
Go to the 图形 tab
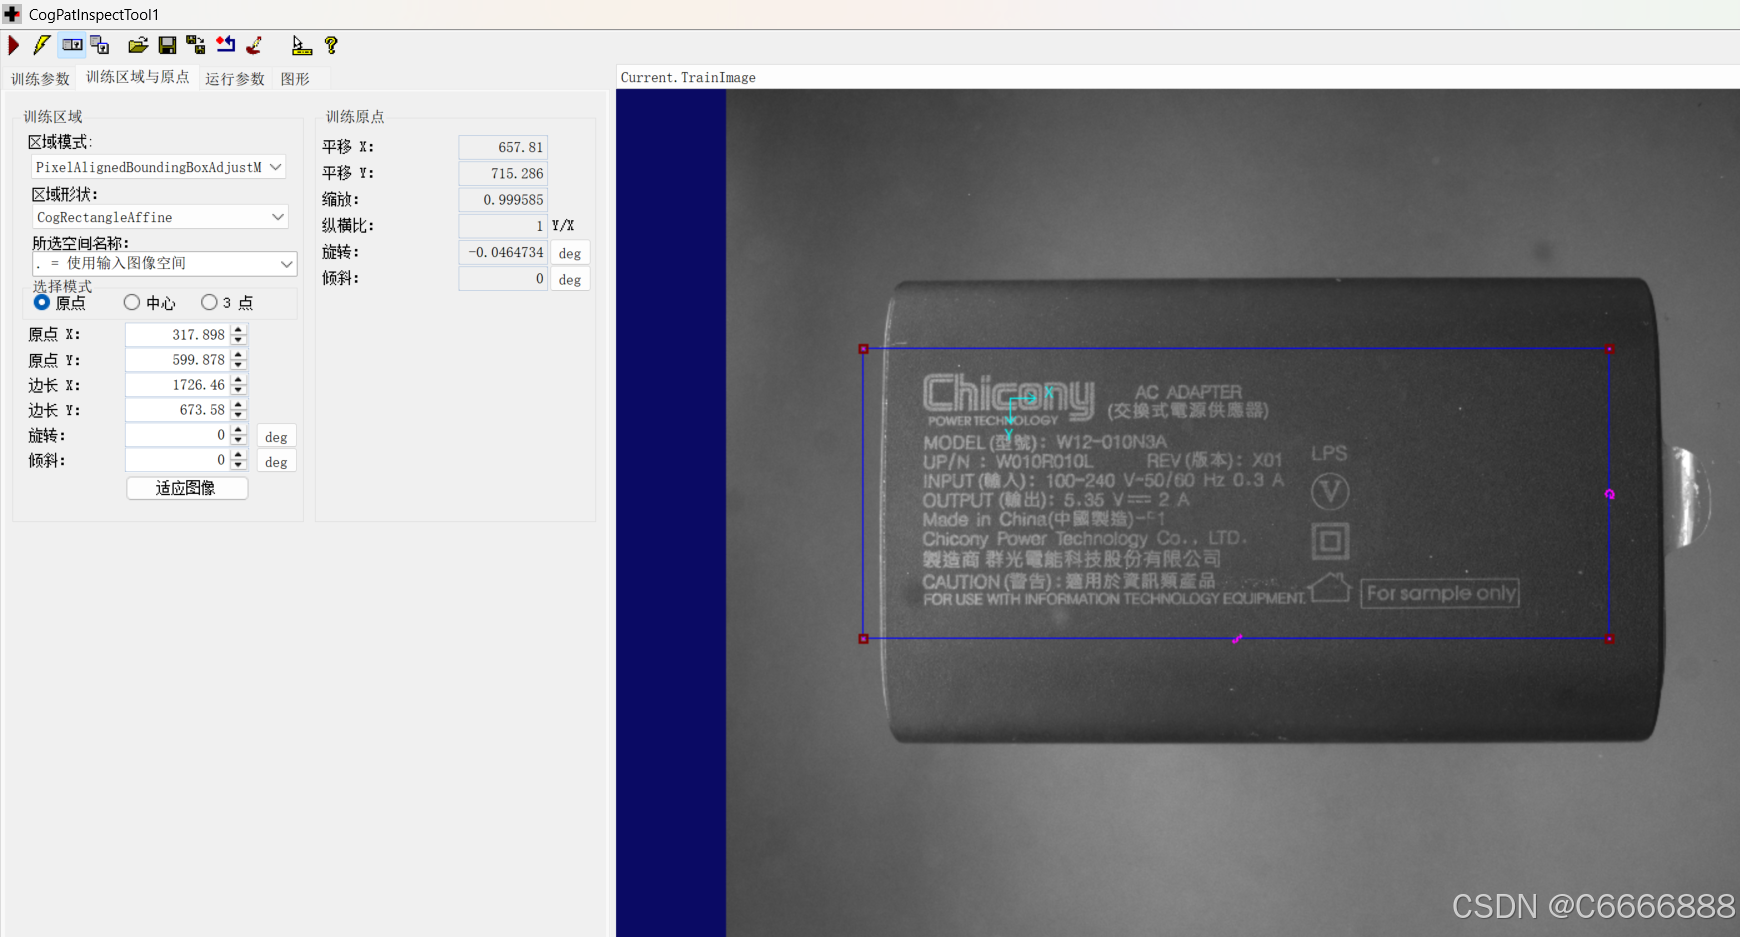(295, 79)
